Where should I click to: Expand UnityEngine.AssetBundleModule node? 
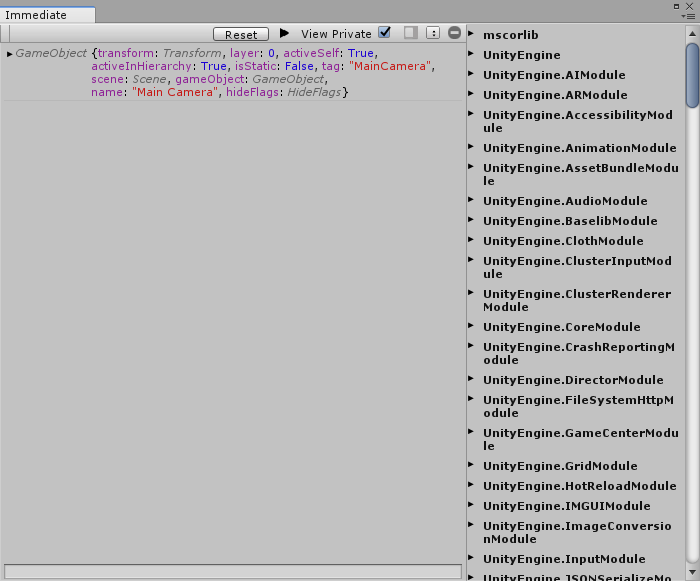pyautogui.click(x=471, y=167)
